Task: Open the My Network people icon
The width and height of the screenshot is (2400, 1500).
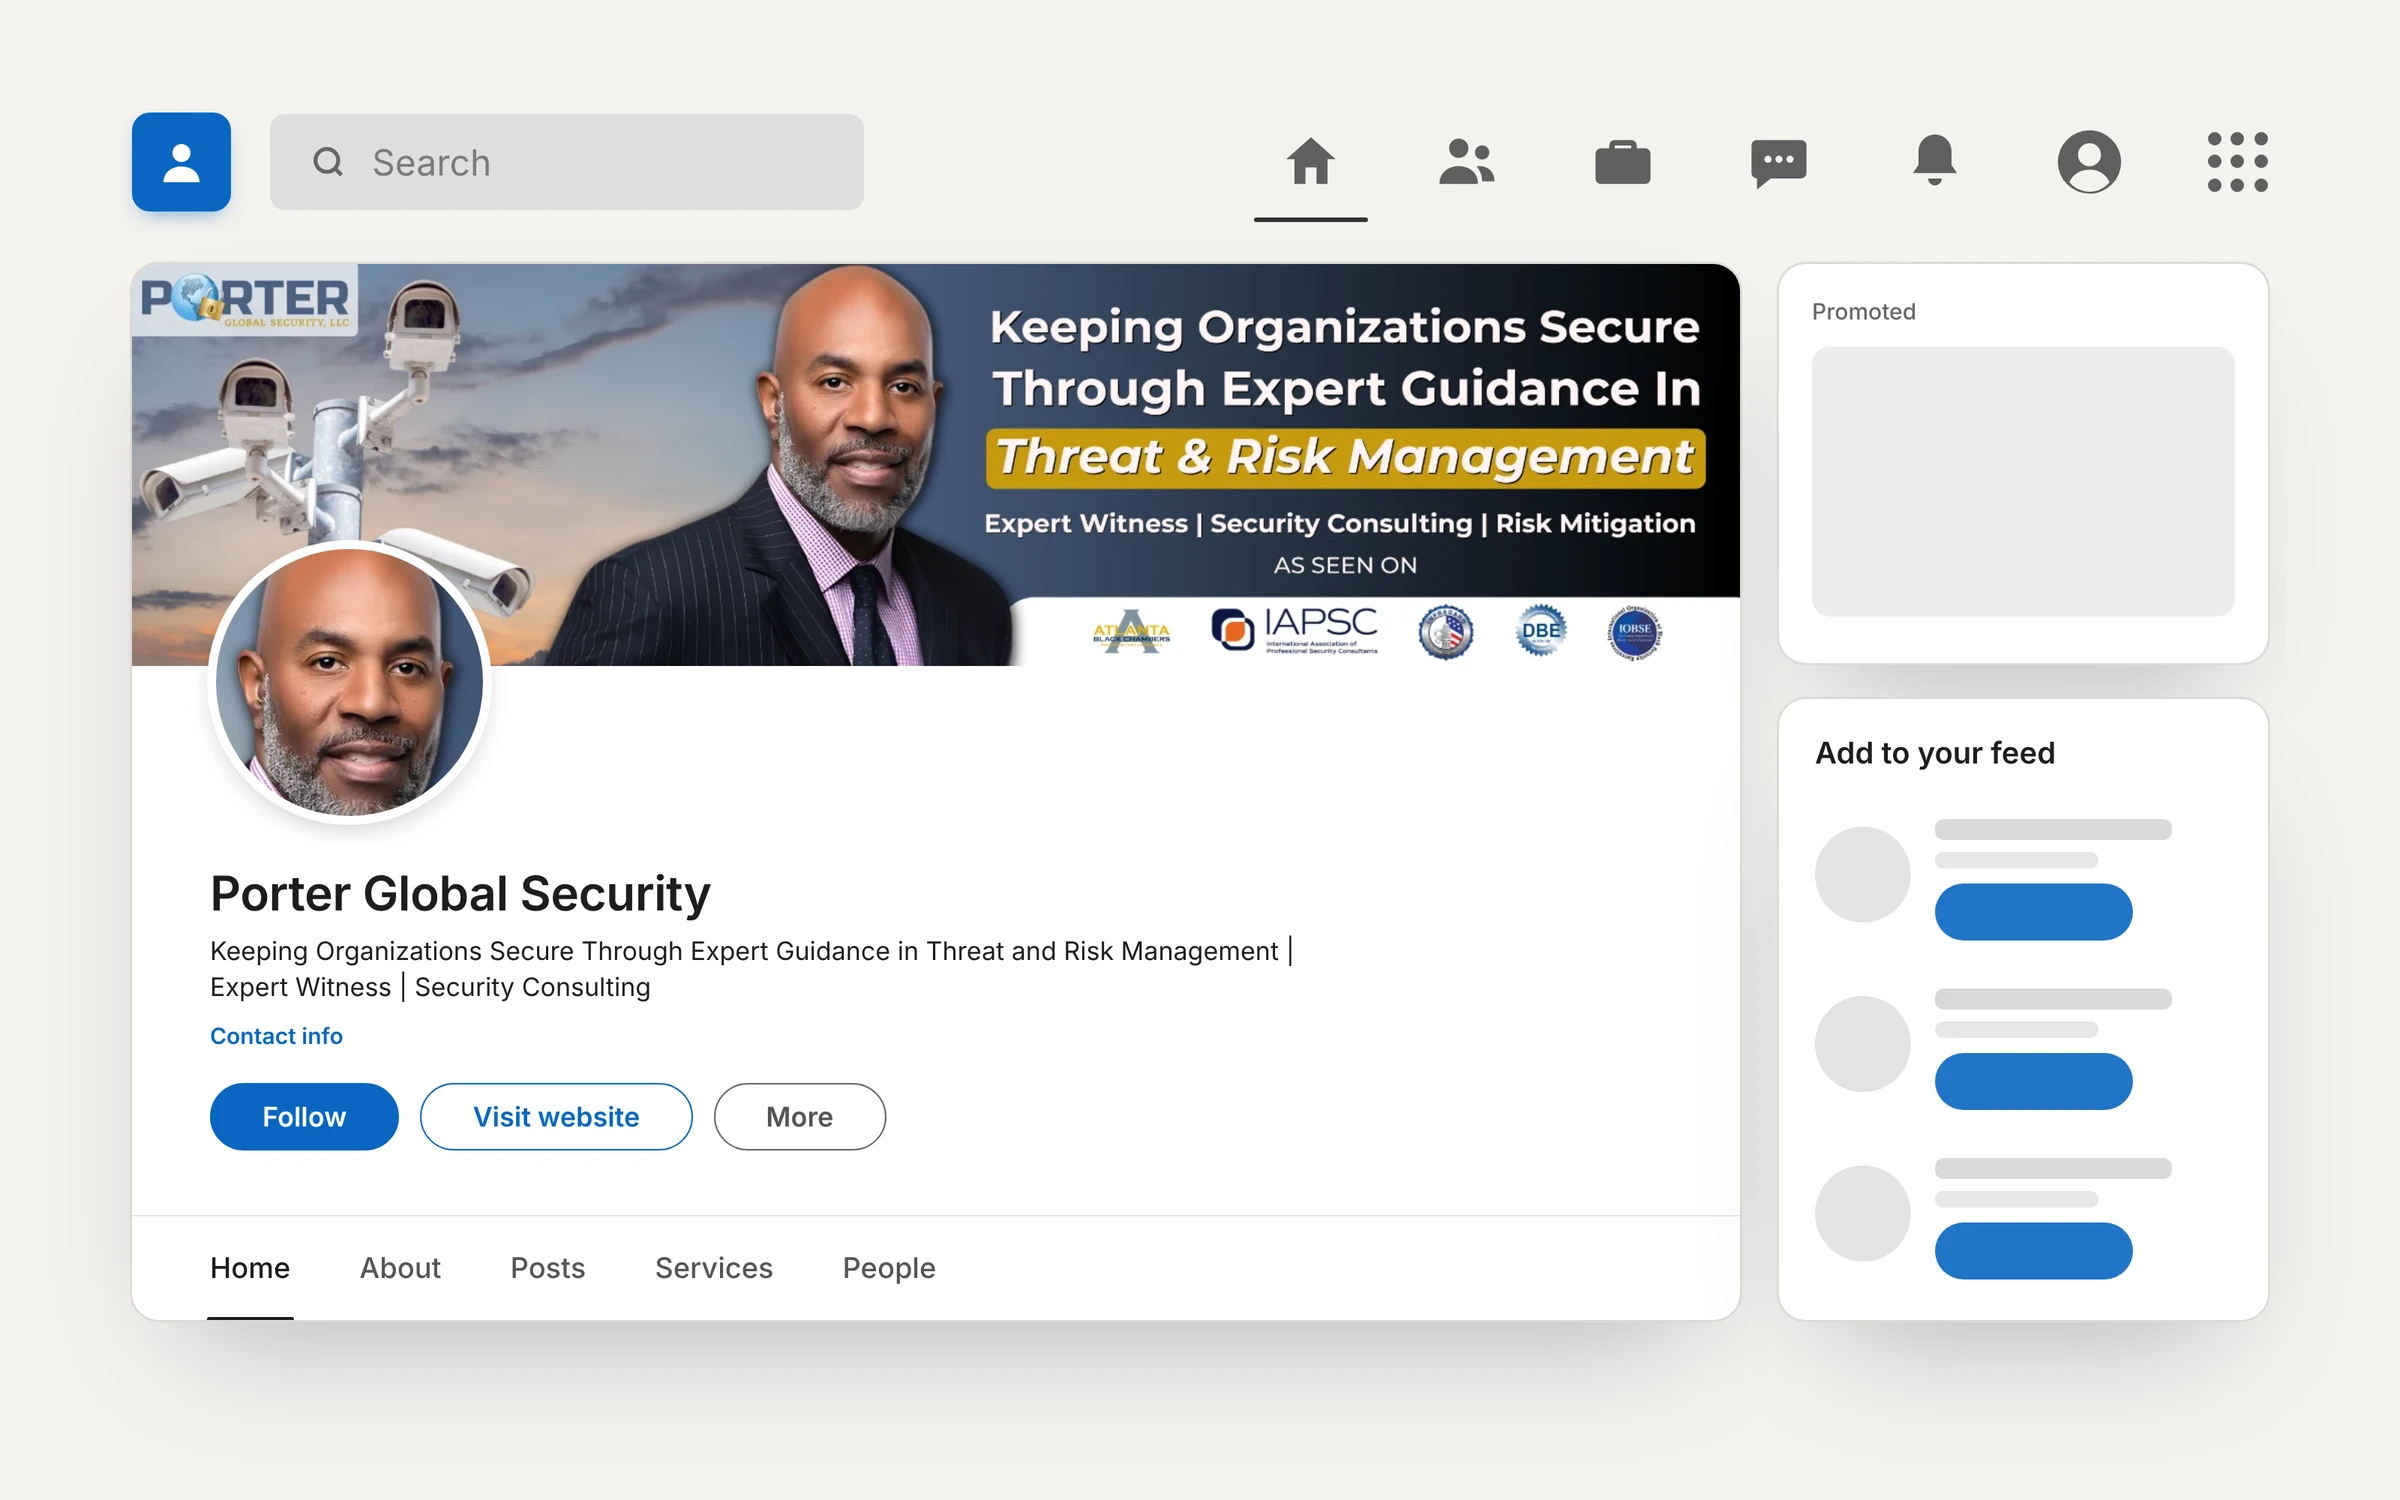Action: 1466,162
